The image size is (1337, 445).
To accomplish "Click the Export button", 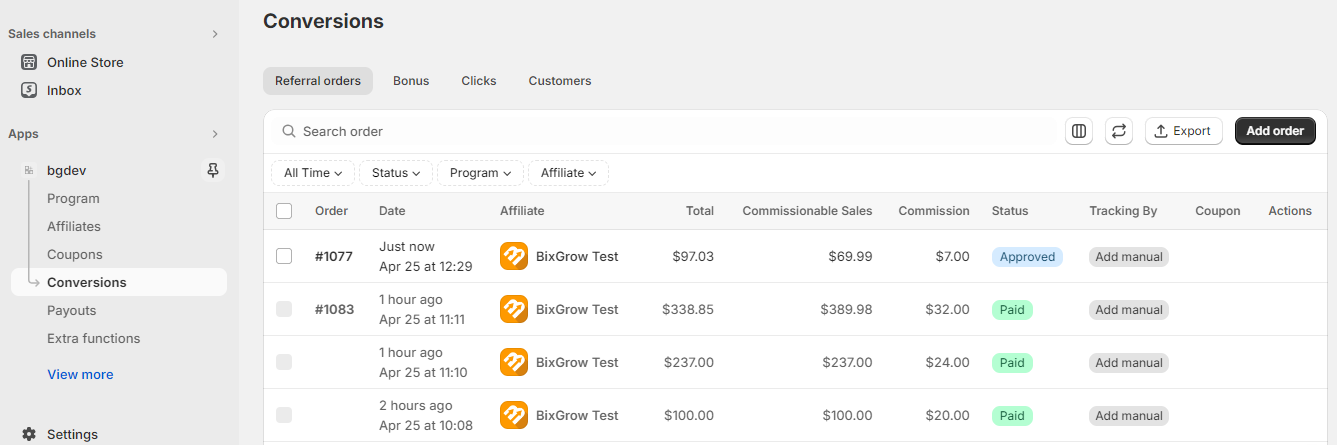I will tap(1184, 131).
